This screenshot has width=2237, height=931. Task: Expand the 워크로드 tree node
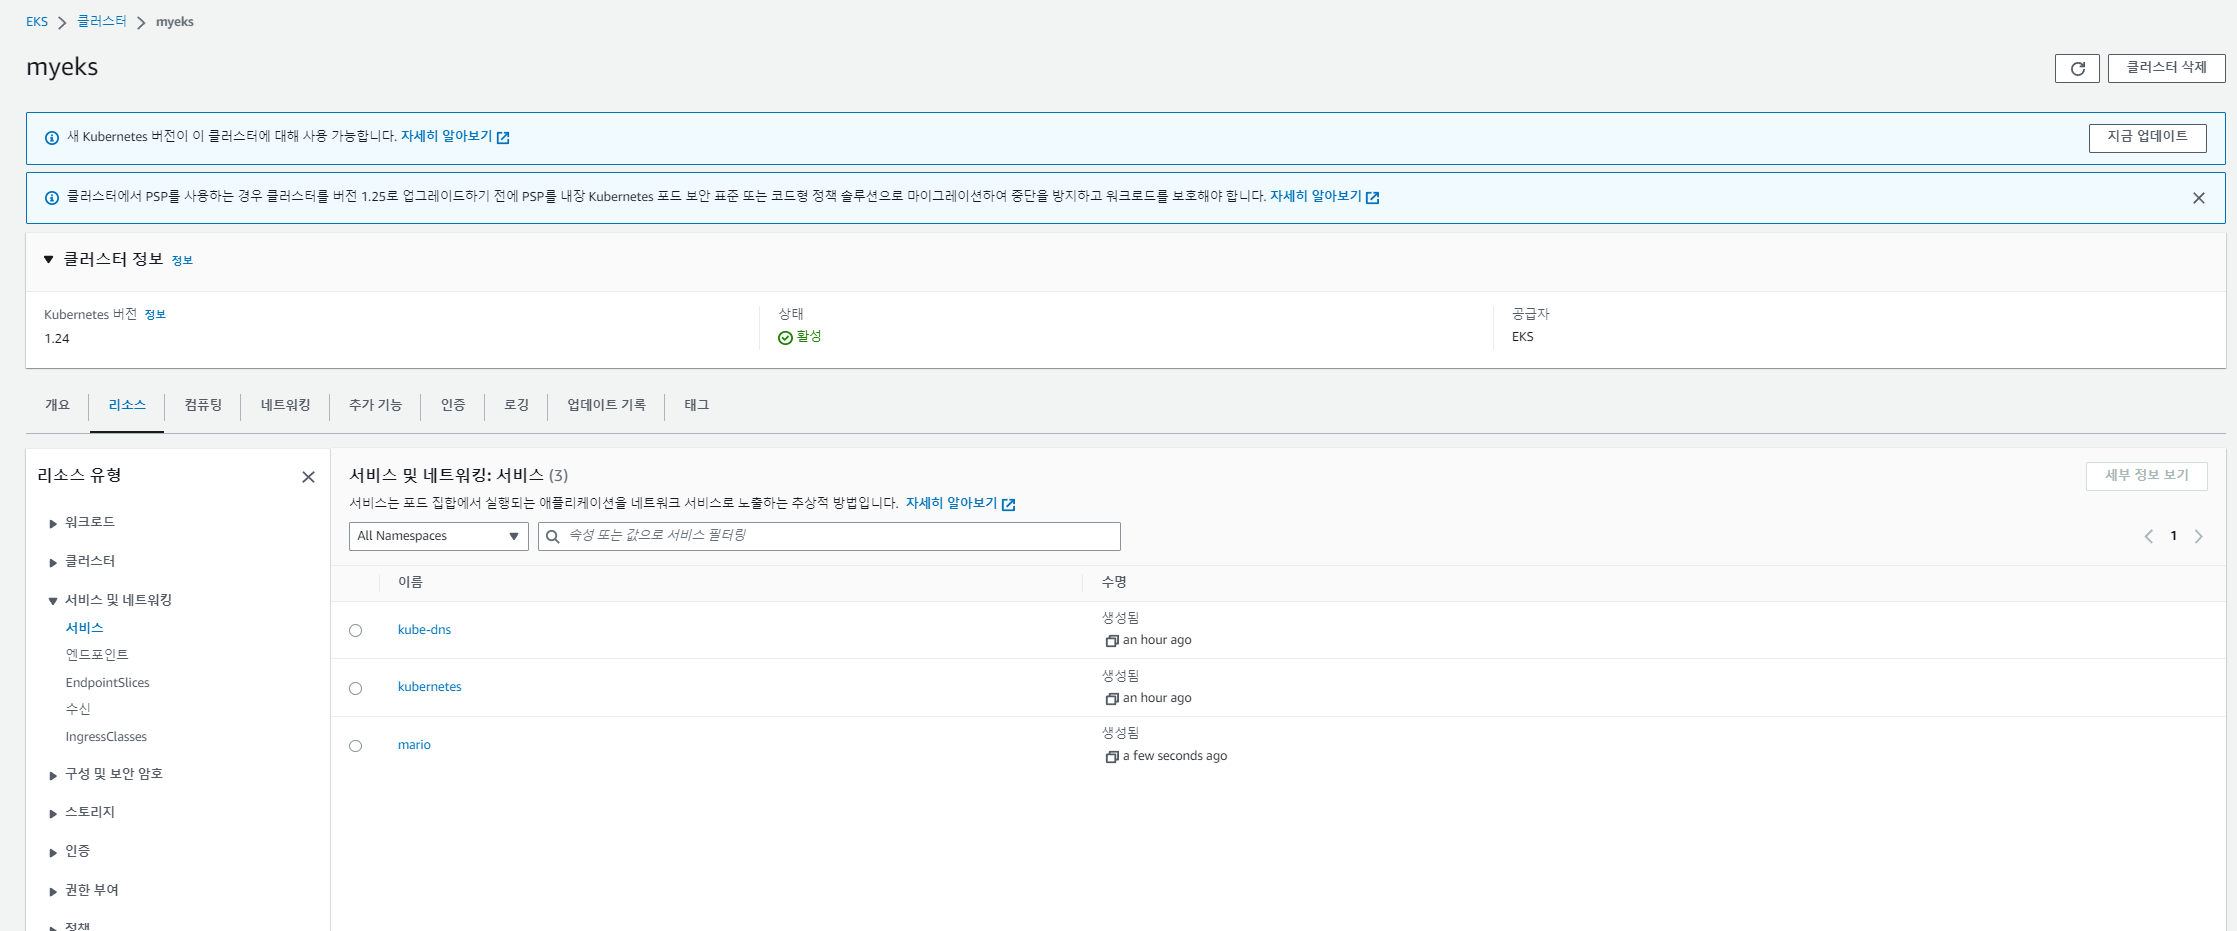53,523
